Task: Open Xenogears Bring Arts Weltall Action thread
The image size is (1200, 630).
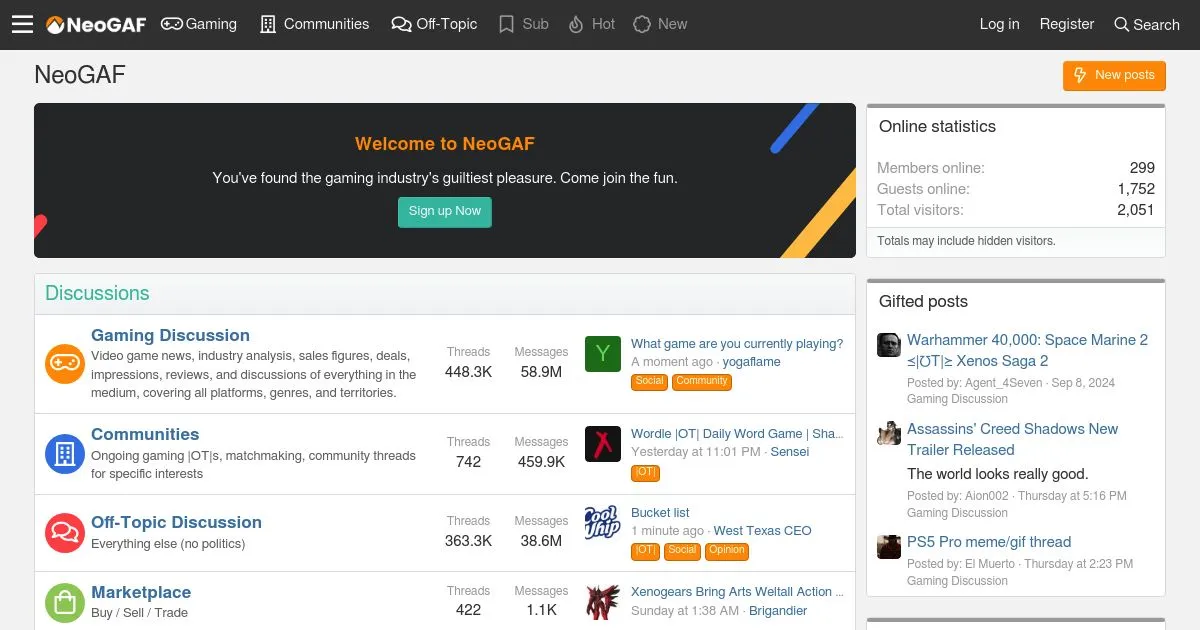Action: [737, 591]
